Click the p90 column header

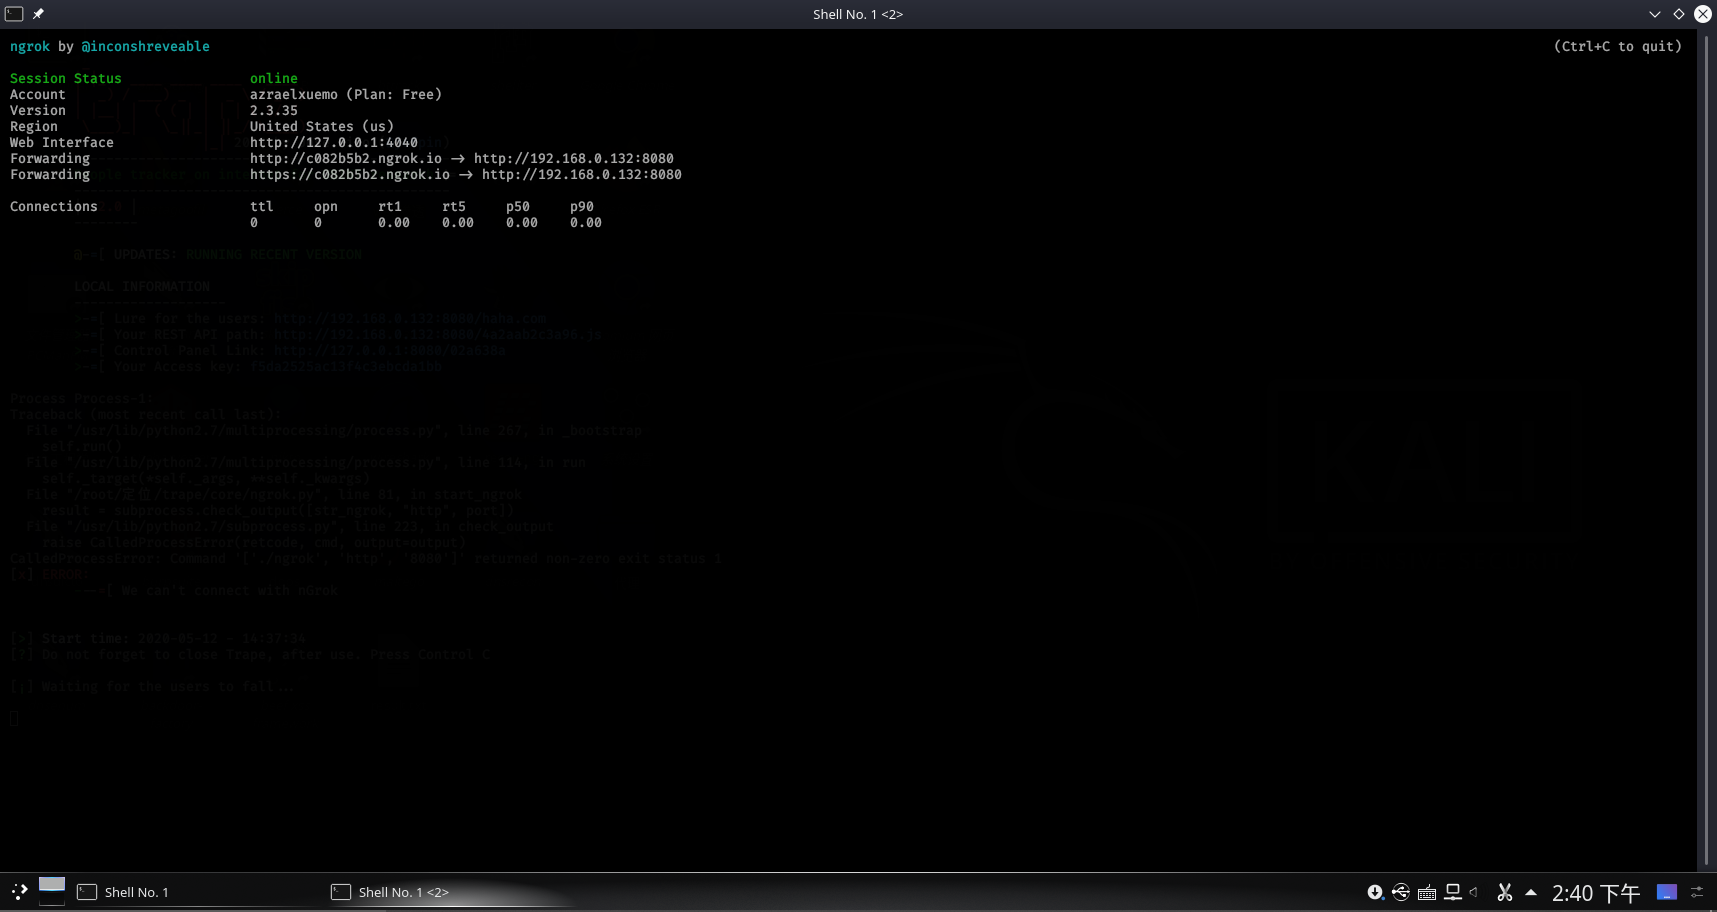coord(582,207)
